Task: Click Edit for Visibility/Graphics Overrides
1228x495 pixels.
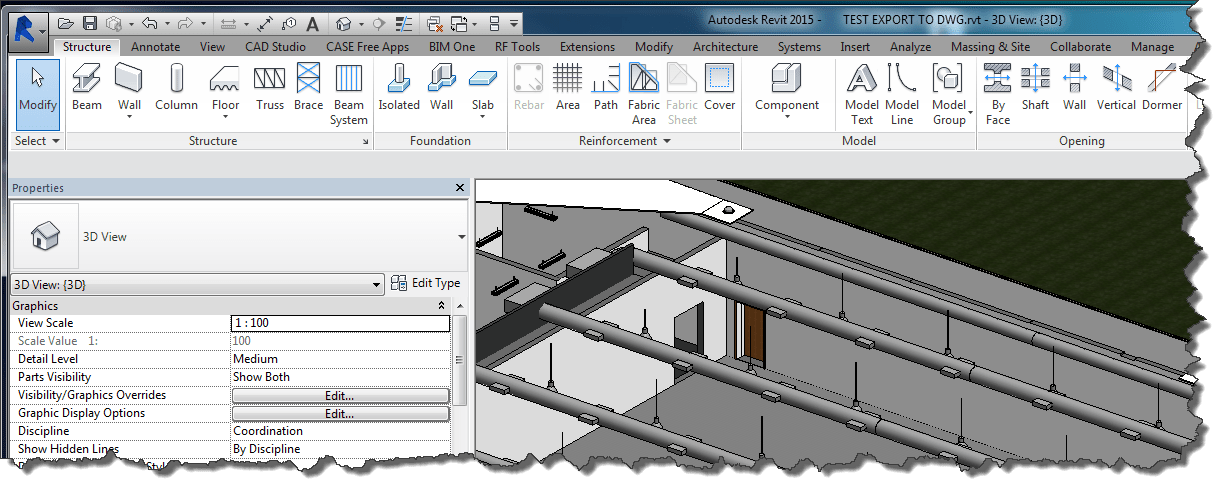Action: tap(340, 395)
